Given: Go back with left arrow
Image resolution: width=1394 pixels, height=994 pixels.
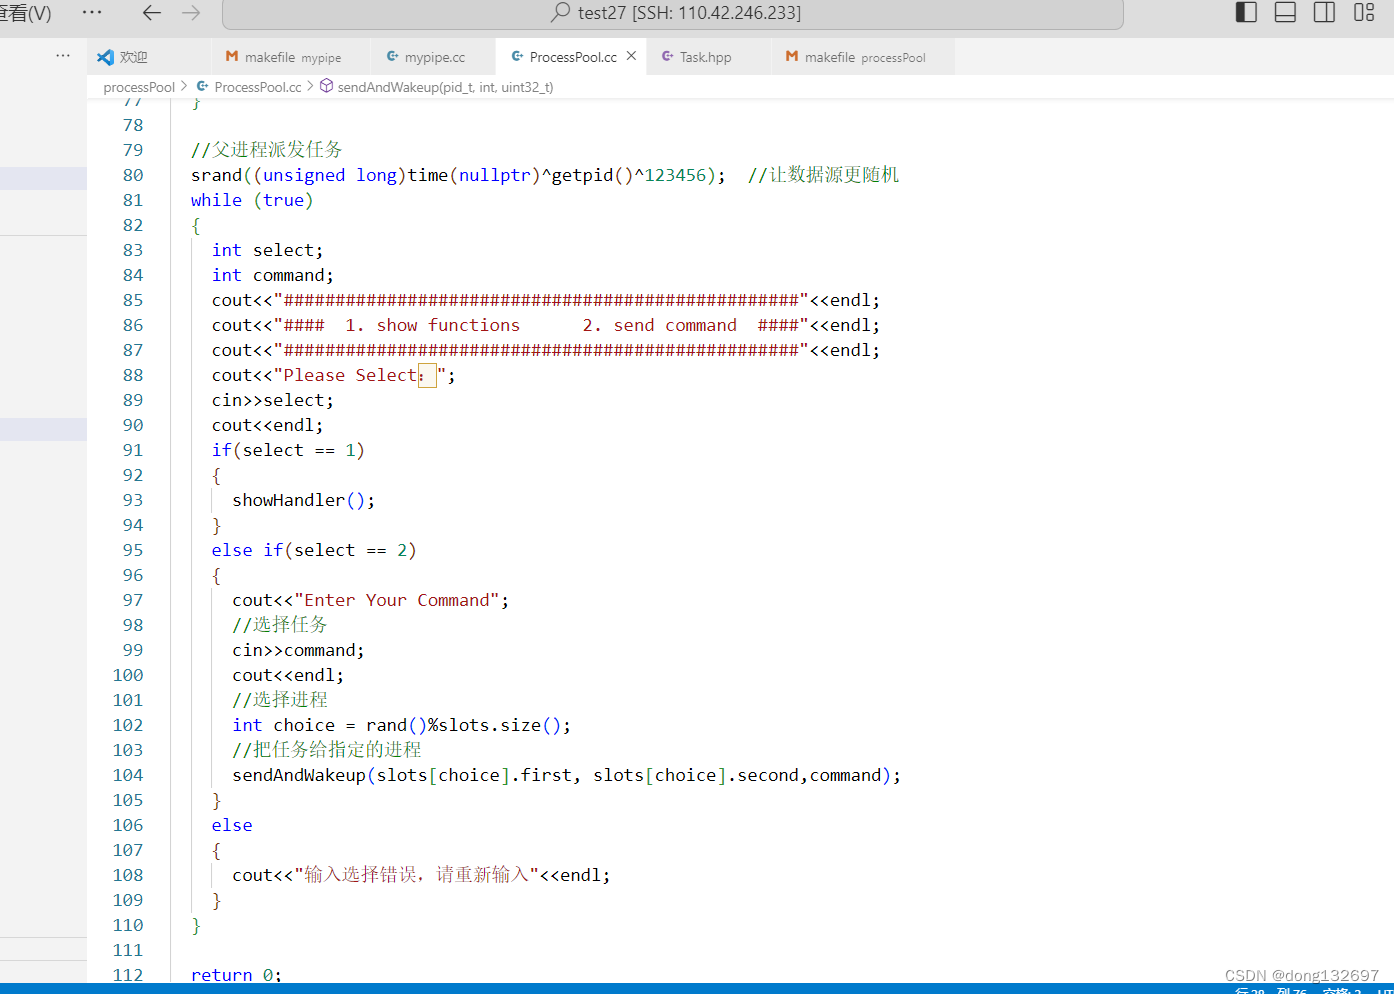Looking at the screenshot, I should [152, 12].
